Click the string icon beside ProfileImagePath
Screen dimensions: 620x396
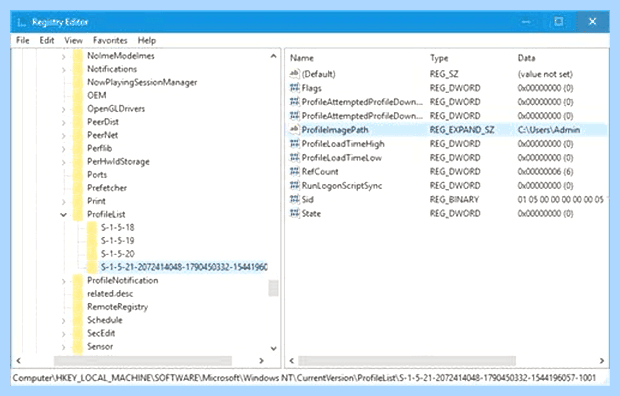point(294,129)
